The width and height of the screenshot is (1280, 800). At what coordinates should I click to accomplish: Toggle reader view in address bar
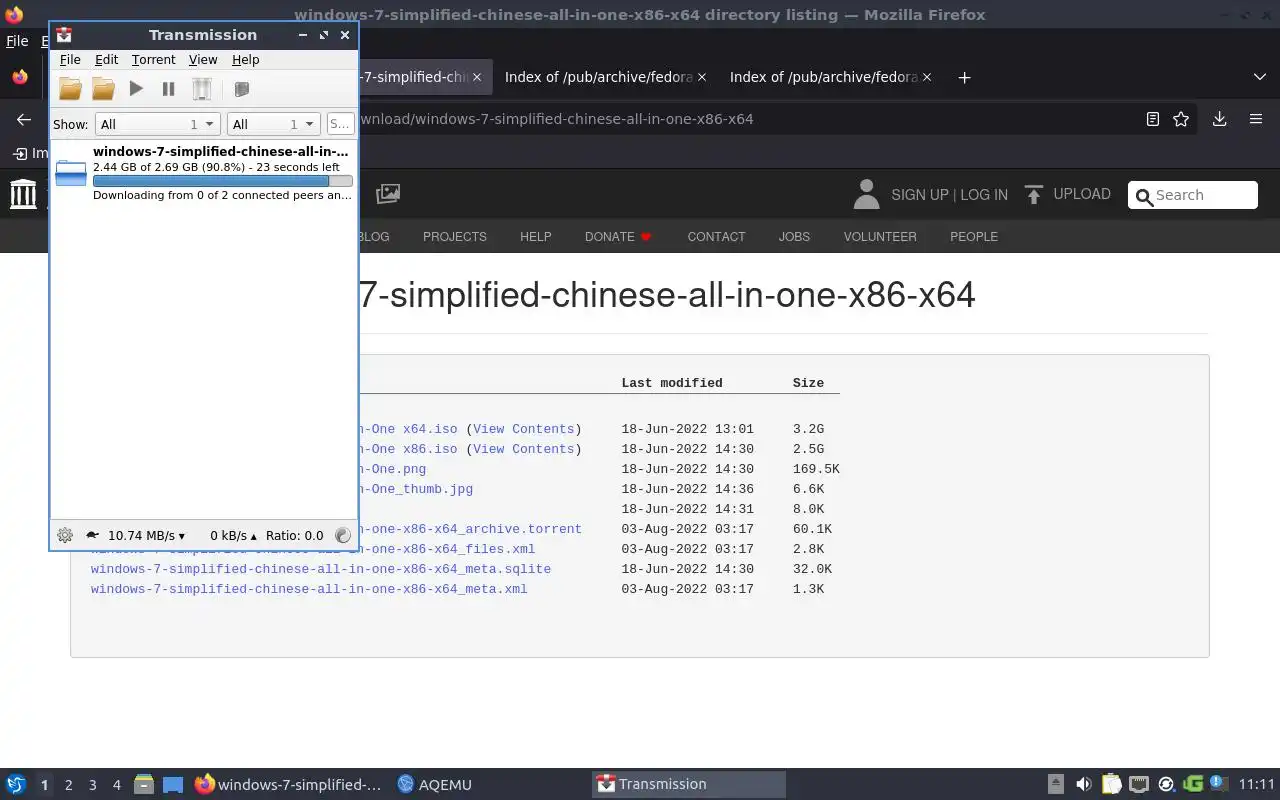coord(1152,119)
